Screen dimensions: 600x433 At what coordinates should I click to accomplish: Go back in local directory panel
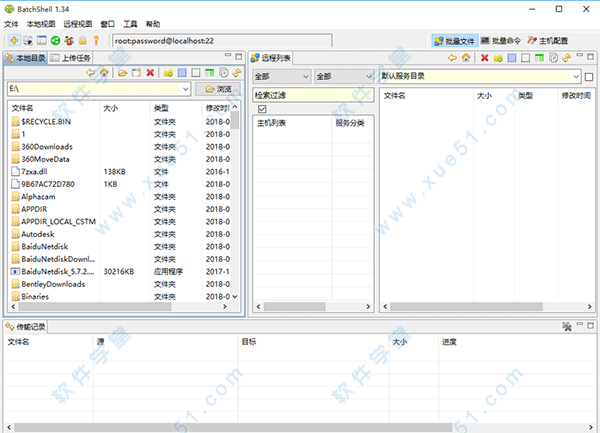(90, 72)
